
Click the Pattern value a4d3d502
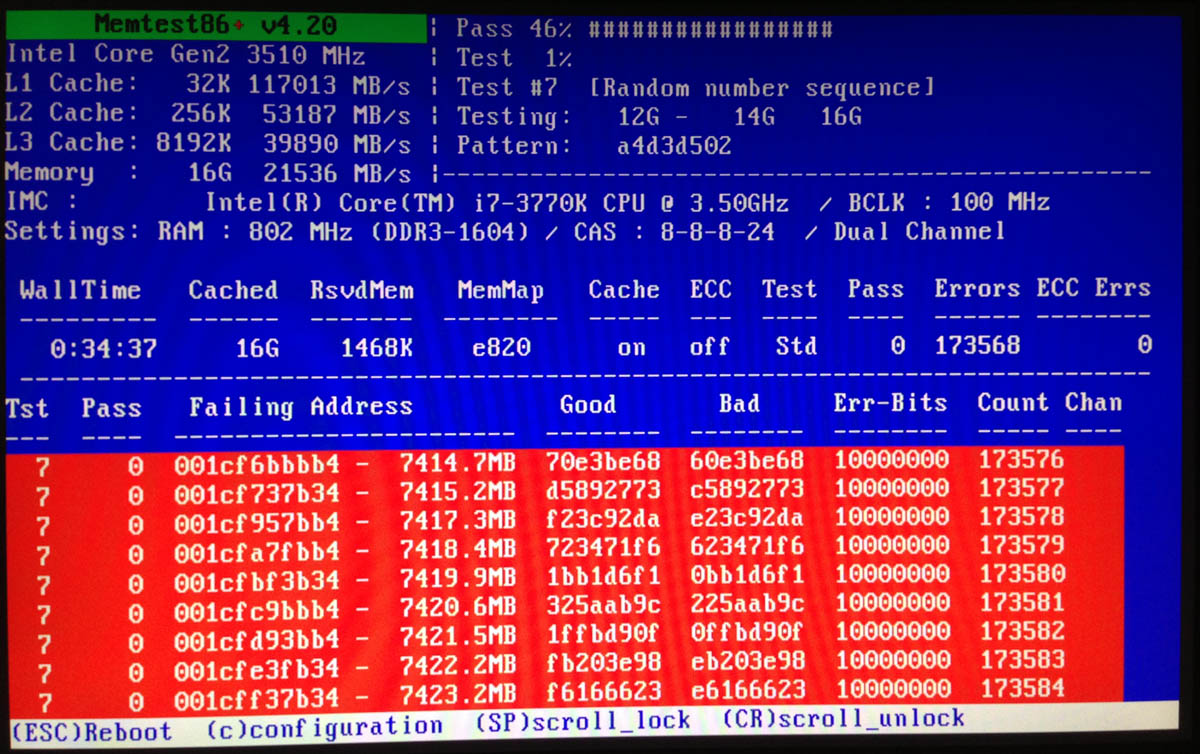pos(674,146)
